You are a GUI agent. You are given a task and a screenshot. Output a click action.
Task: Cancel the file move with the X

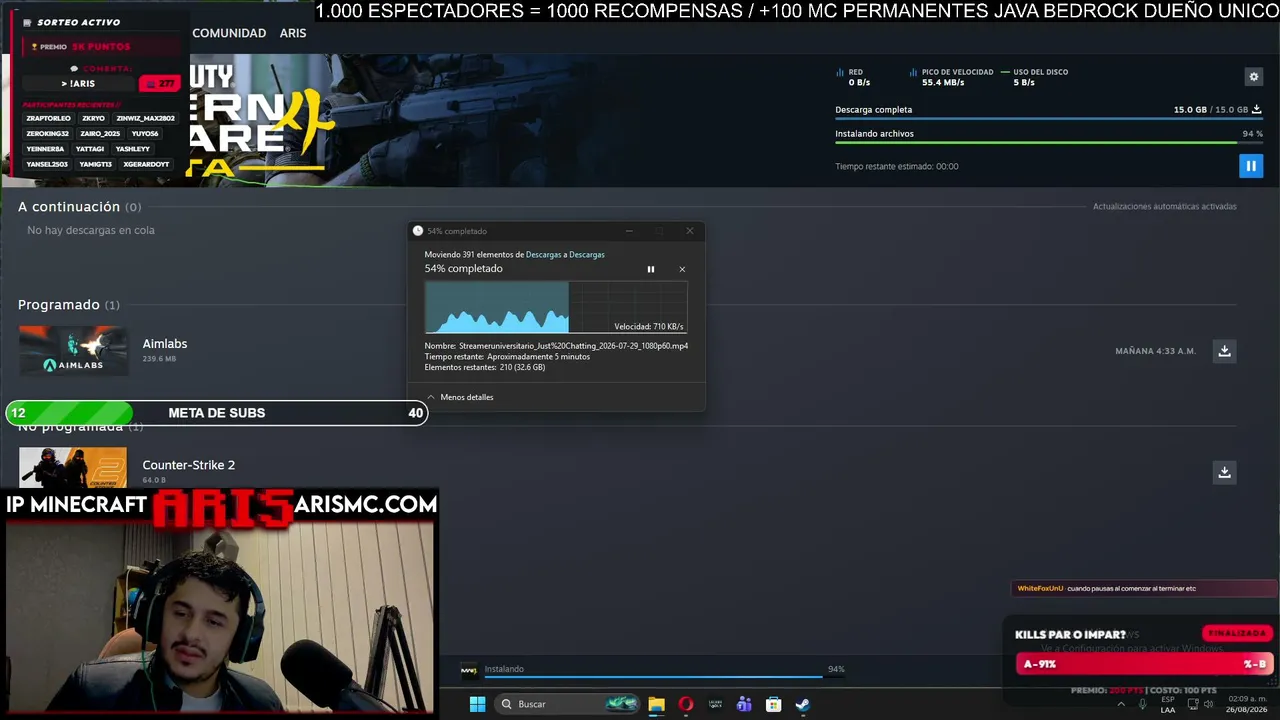click(682, 269)
